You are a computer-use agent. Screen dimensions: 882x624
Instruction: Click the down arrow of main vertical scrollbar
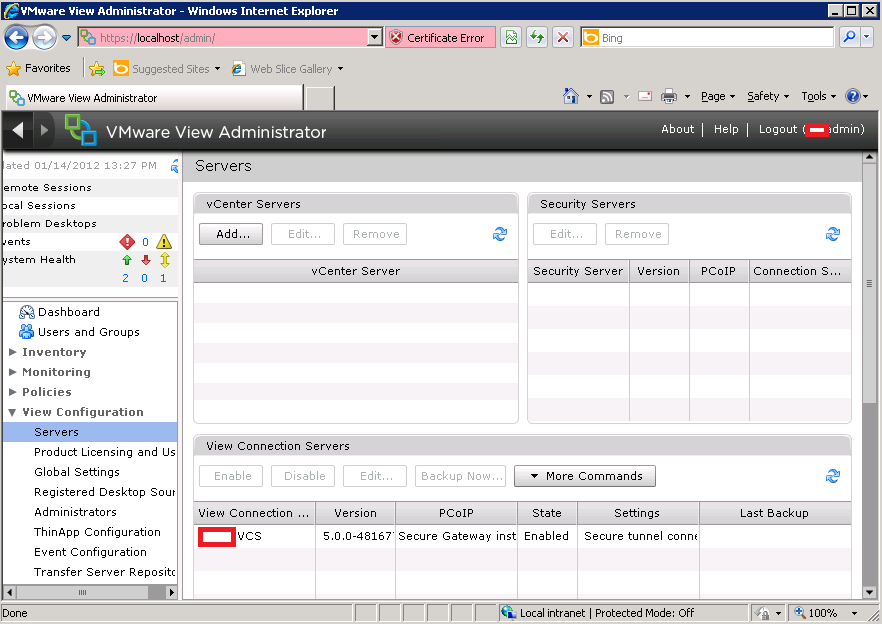coord(869,592)
